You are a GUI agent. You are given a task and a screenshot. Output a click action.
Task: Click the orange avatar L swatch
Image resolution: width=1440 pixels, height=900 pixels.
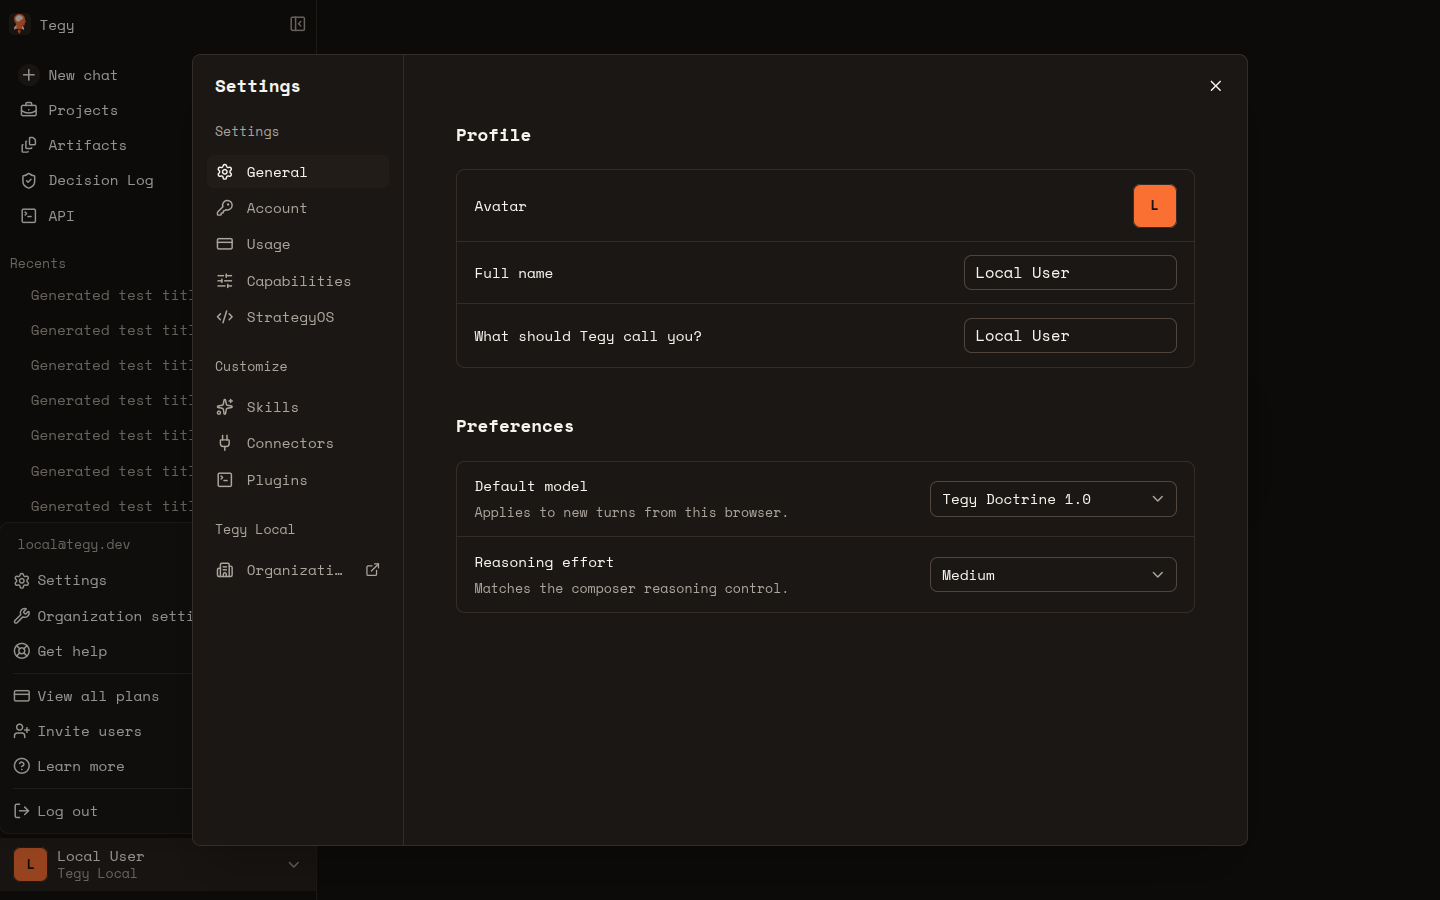pyautogui.click(x=1155, y=206)
